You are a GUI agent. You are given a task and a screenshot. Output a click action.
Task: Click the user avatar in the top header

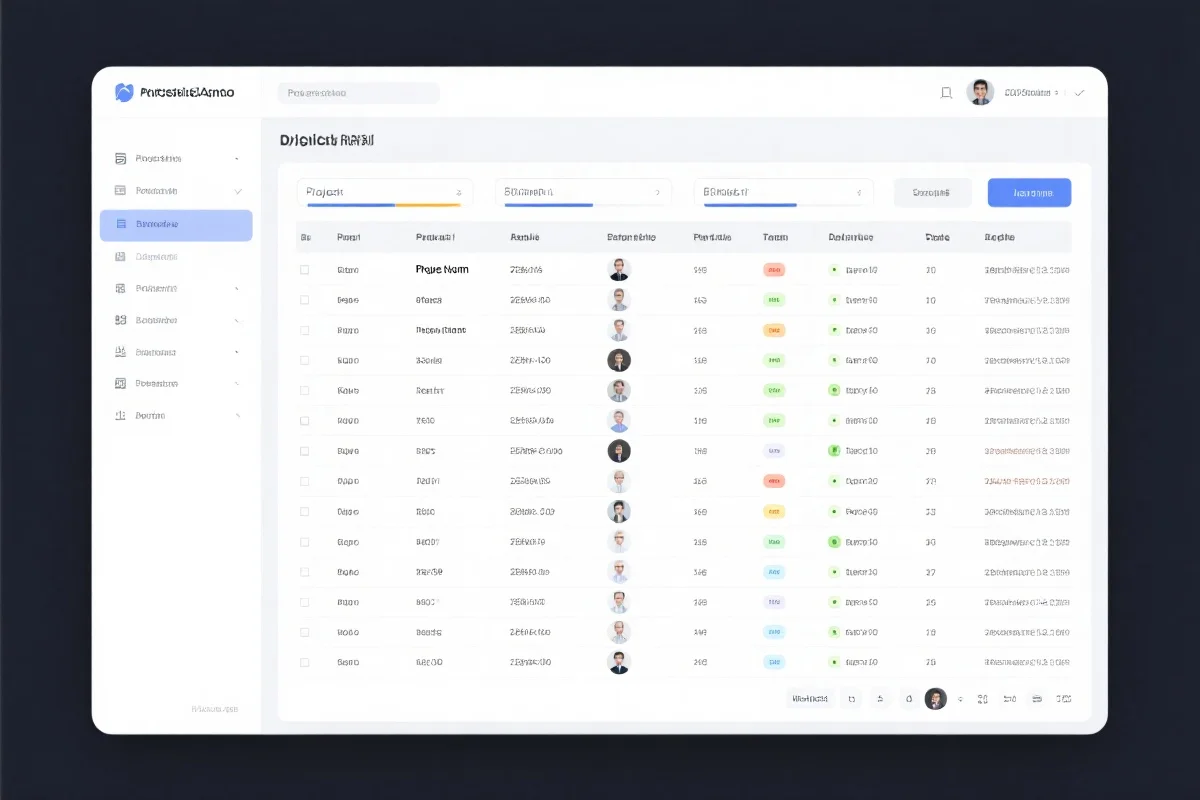click(x=980, y=92)
